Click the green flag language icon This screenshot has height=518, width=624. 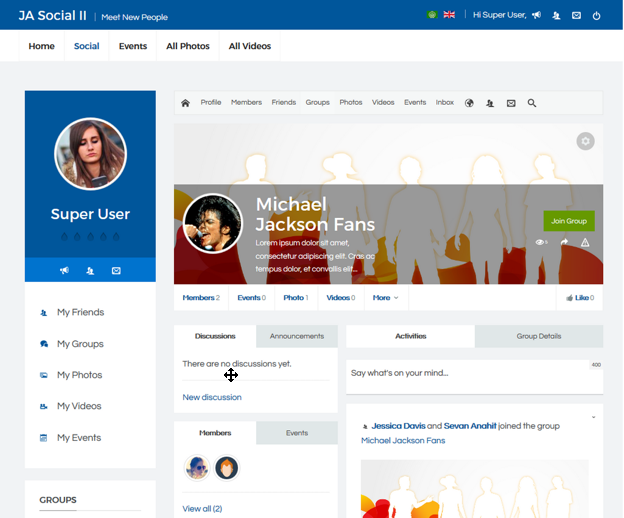432,15
